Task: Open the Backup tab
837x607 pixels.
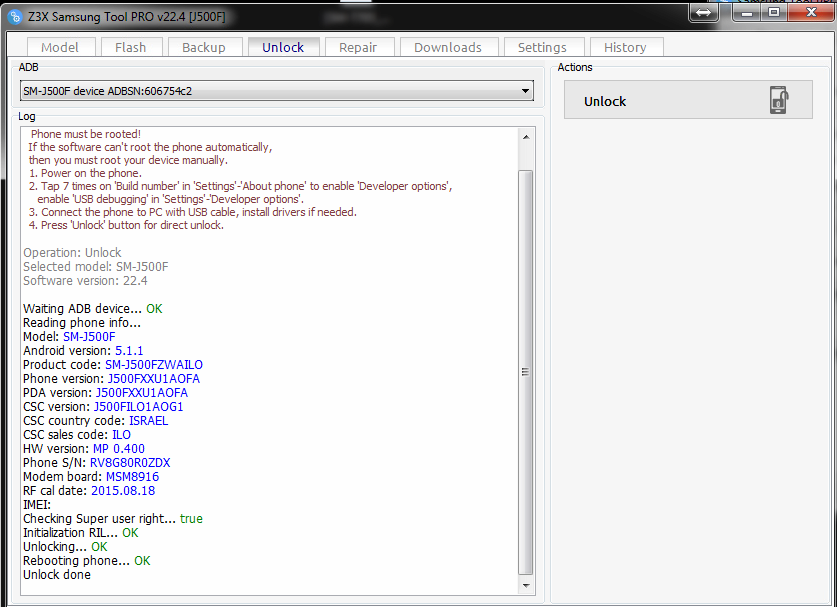Action: (204, 47)
